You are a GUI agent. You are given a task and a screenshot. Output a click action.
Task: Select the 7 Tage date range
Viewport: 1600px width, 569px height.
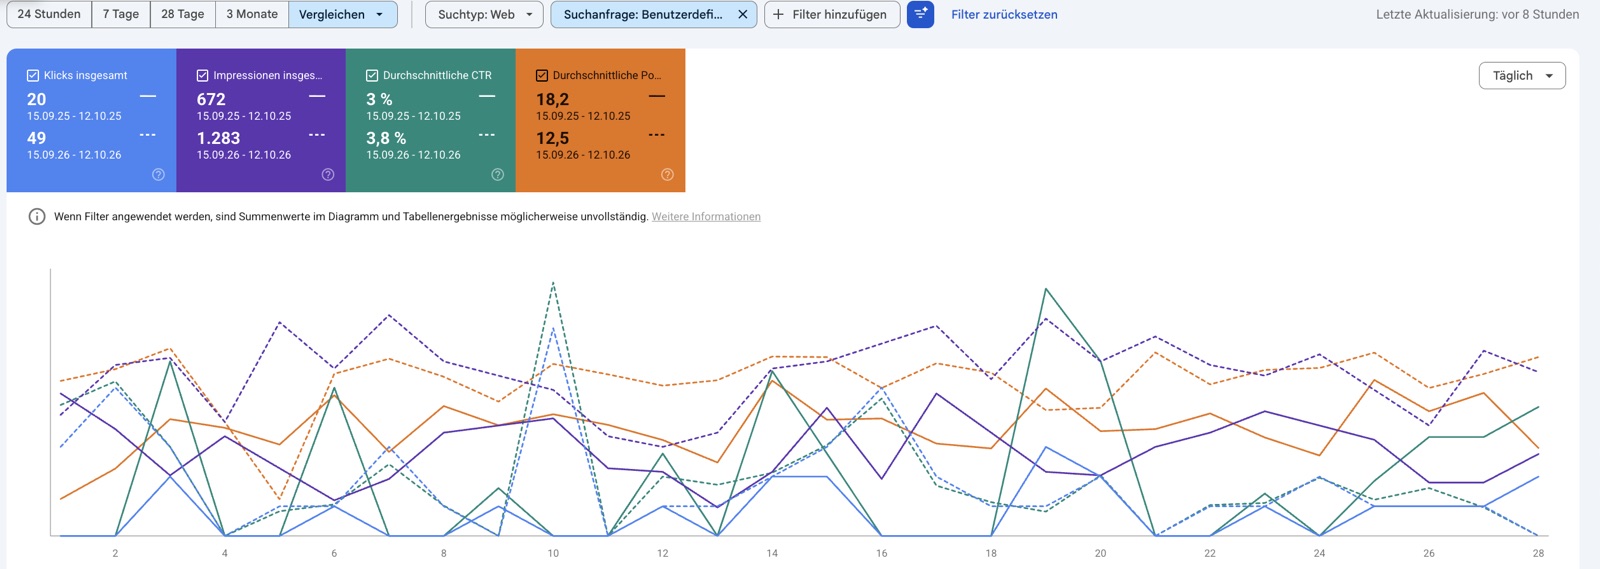click(121, 14)
